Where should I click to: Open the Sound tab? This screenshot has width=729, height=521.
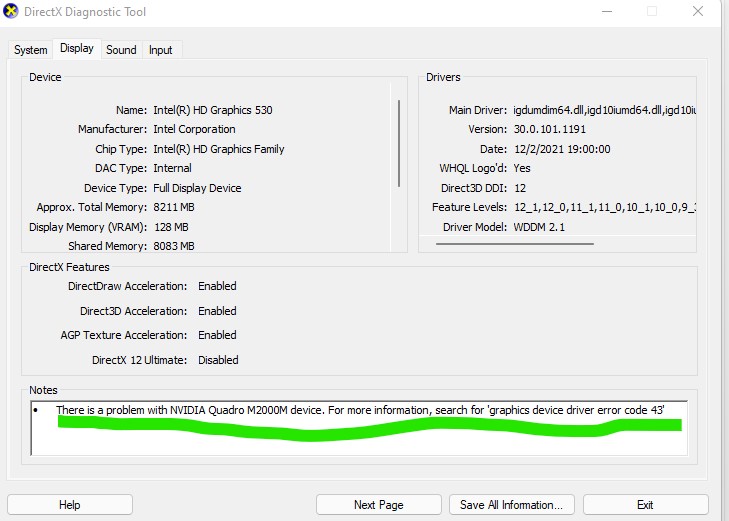point(121,50)
